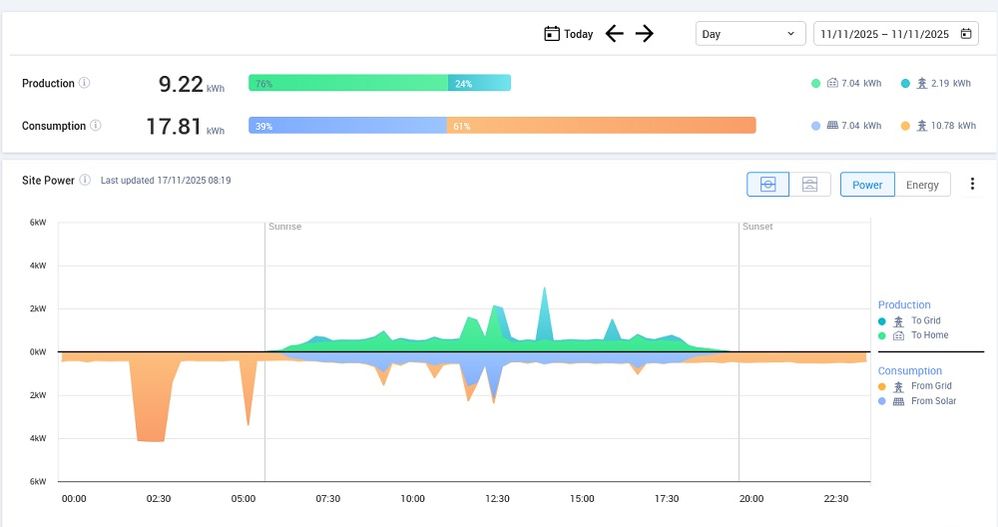Click the Today label
This screenshot has height=527, width=998.
(578, 34)
